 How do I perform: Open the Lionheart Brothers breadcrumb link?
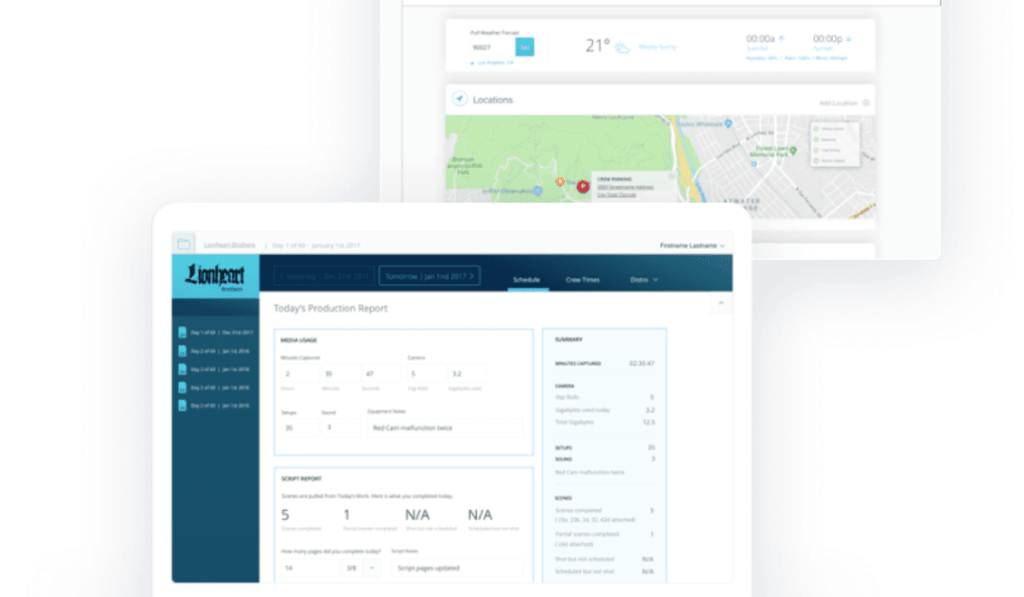[x=229, y=245]
